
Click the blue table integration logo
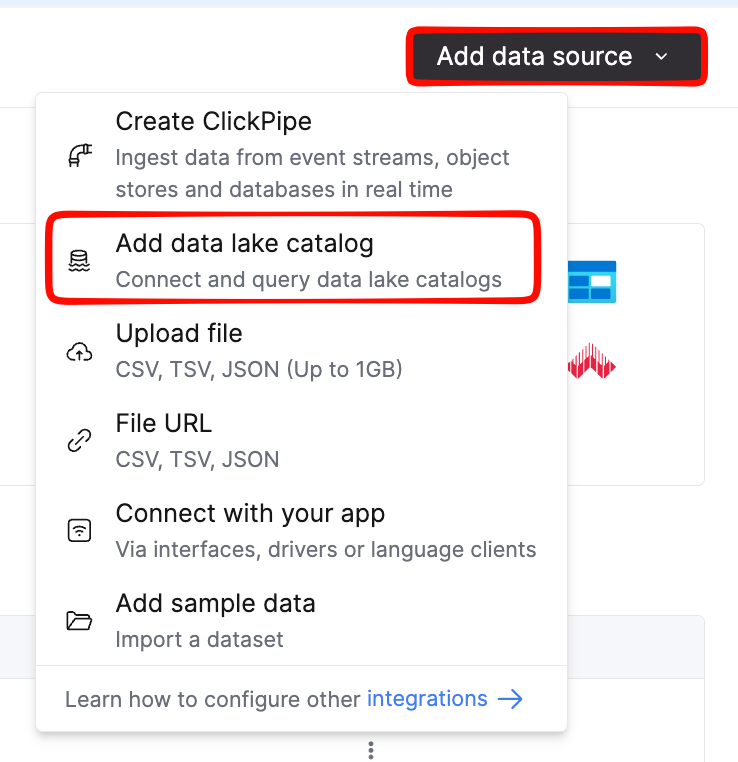[x=592, y=282]
